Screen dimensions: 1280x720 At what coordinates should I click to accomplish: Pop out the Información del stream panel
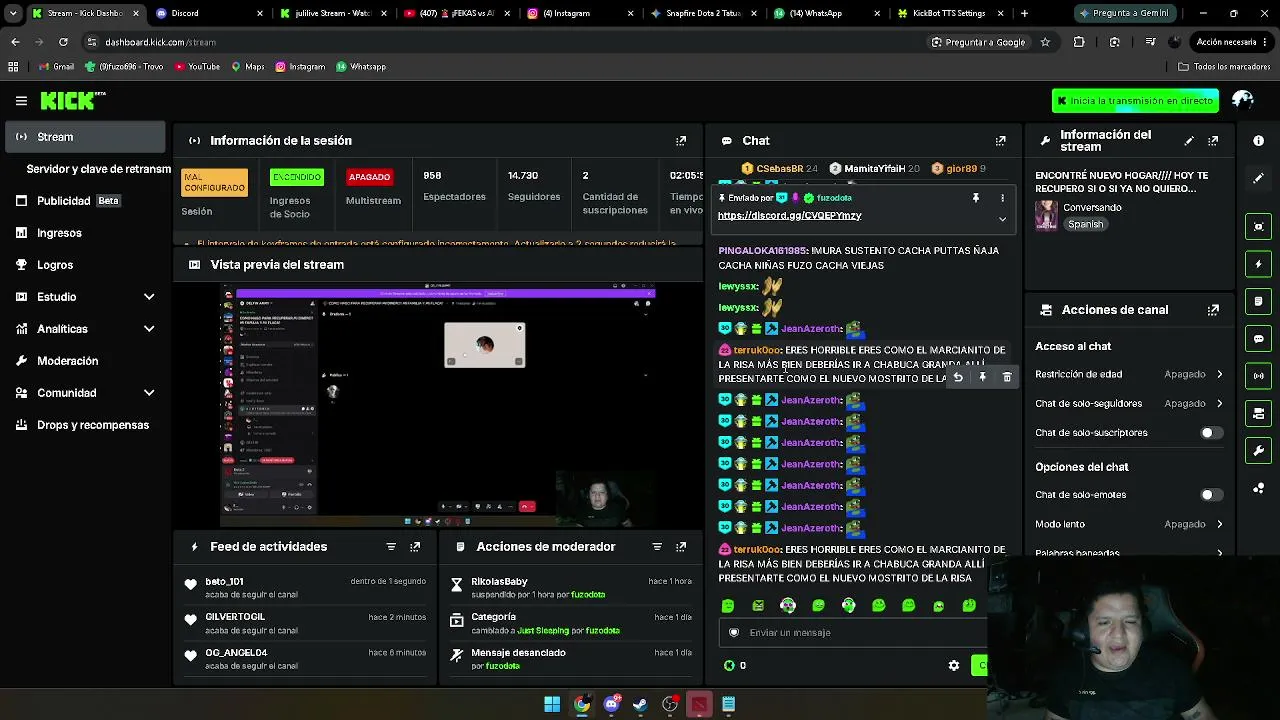[1213, 141]
